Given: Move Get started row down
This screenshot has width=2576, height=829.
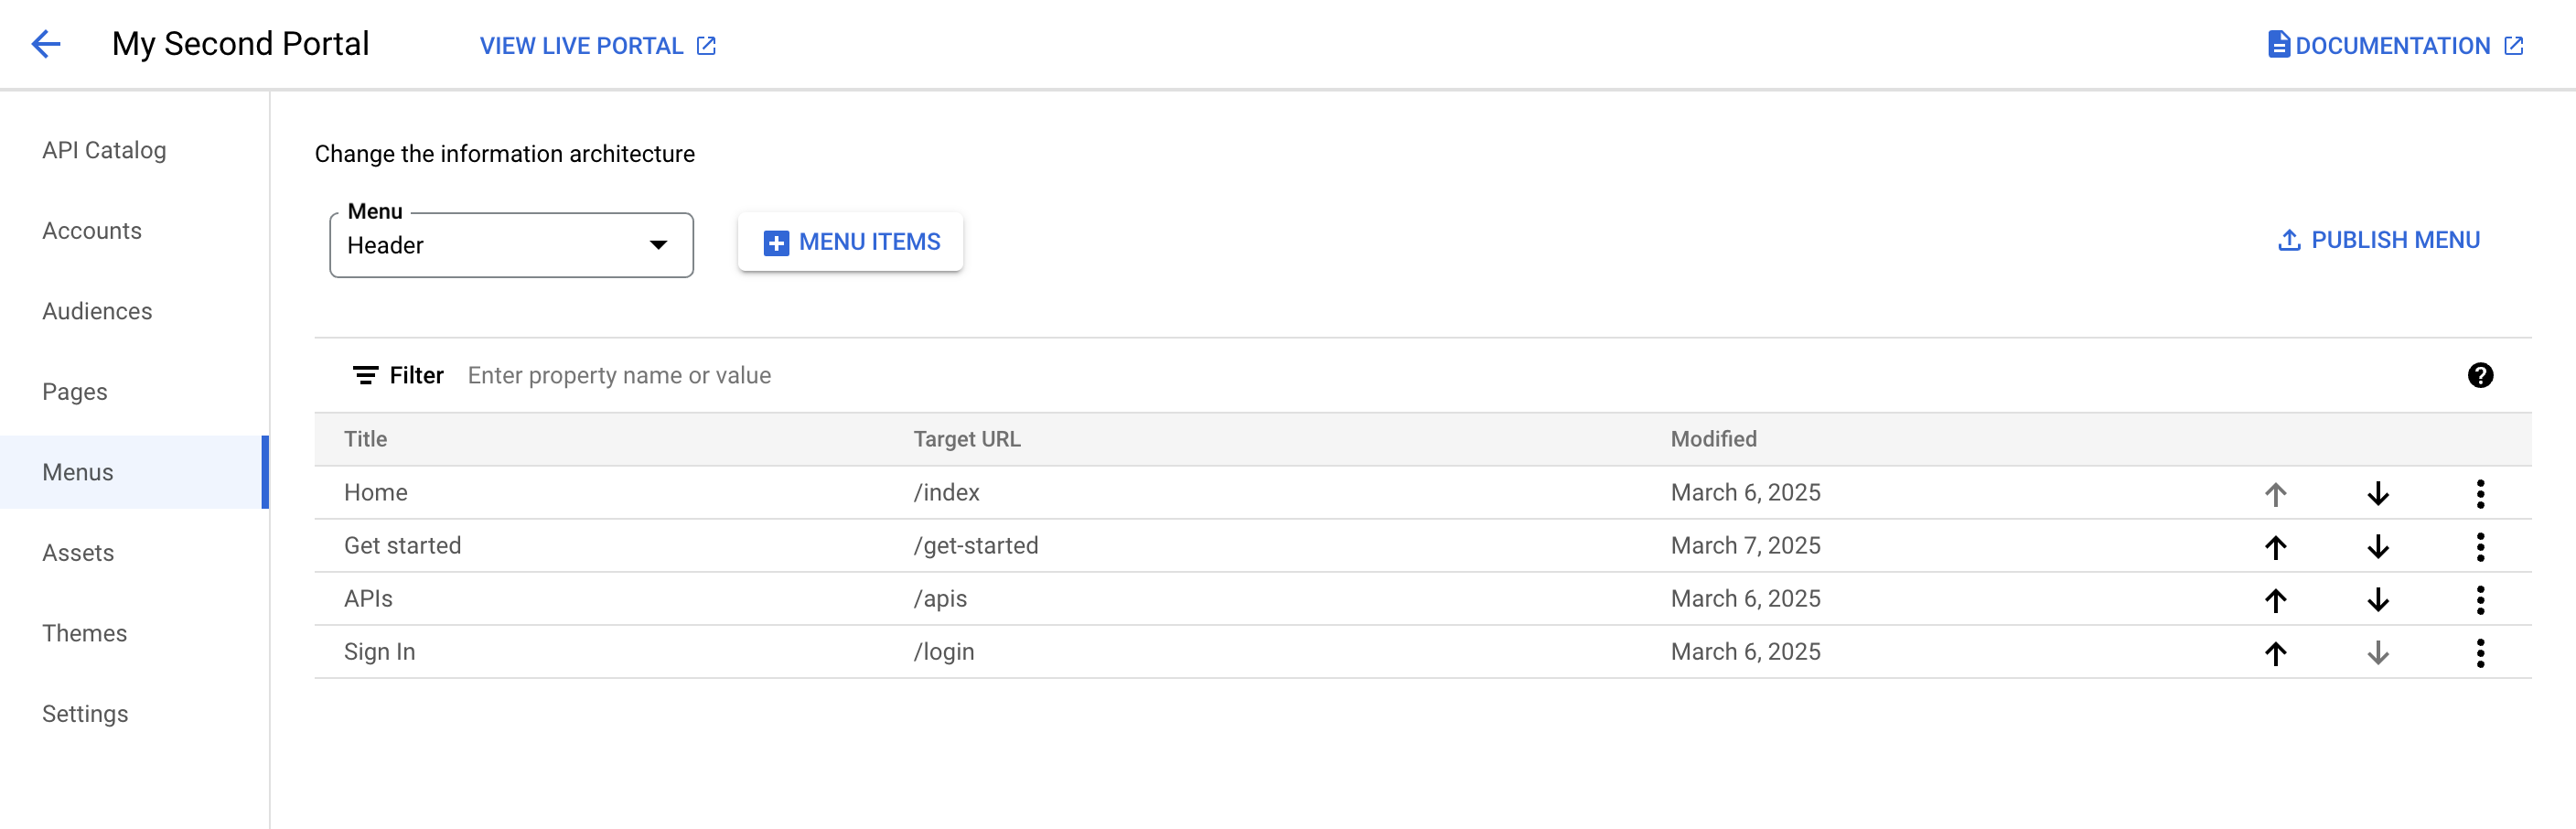Looking at the screenshot, I should pos(2377,546).
